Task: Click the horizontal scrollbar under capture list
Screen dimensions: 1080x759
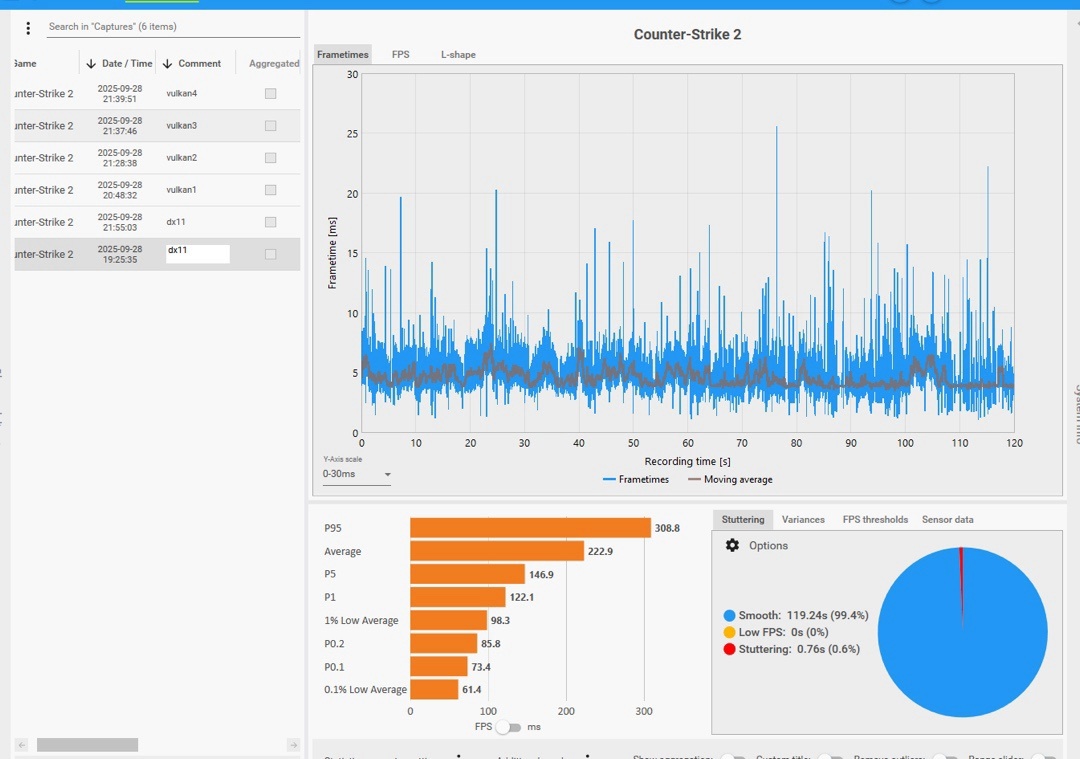Action: (87, 745)
